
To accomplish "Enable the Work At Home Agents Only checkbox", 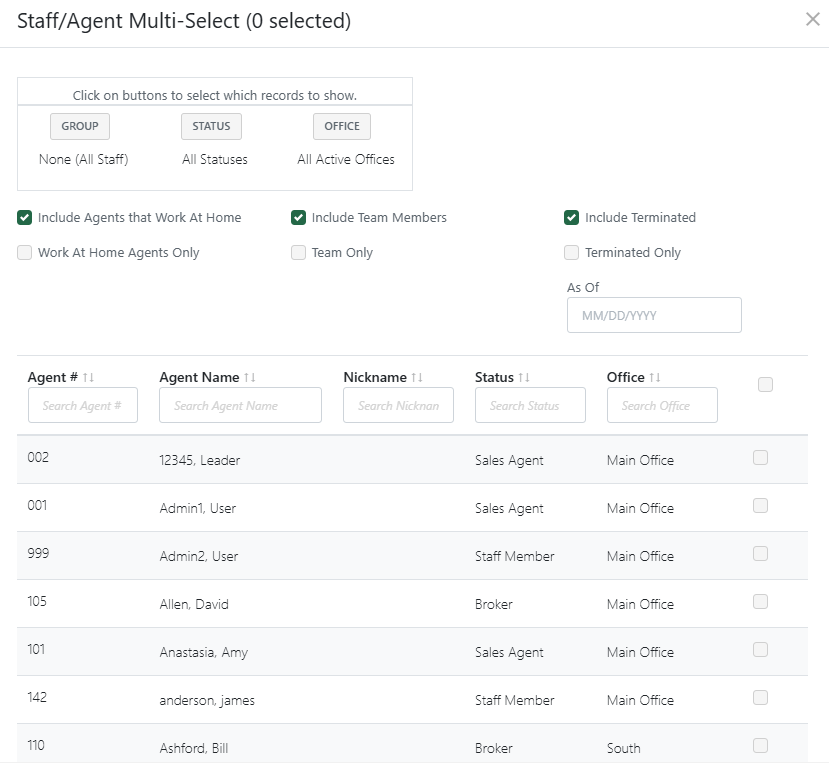I will (24, 253).
